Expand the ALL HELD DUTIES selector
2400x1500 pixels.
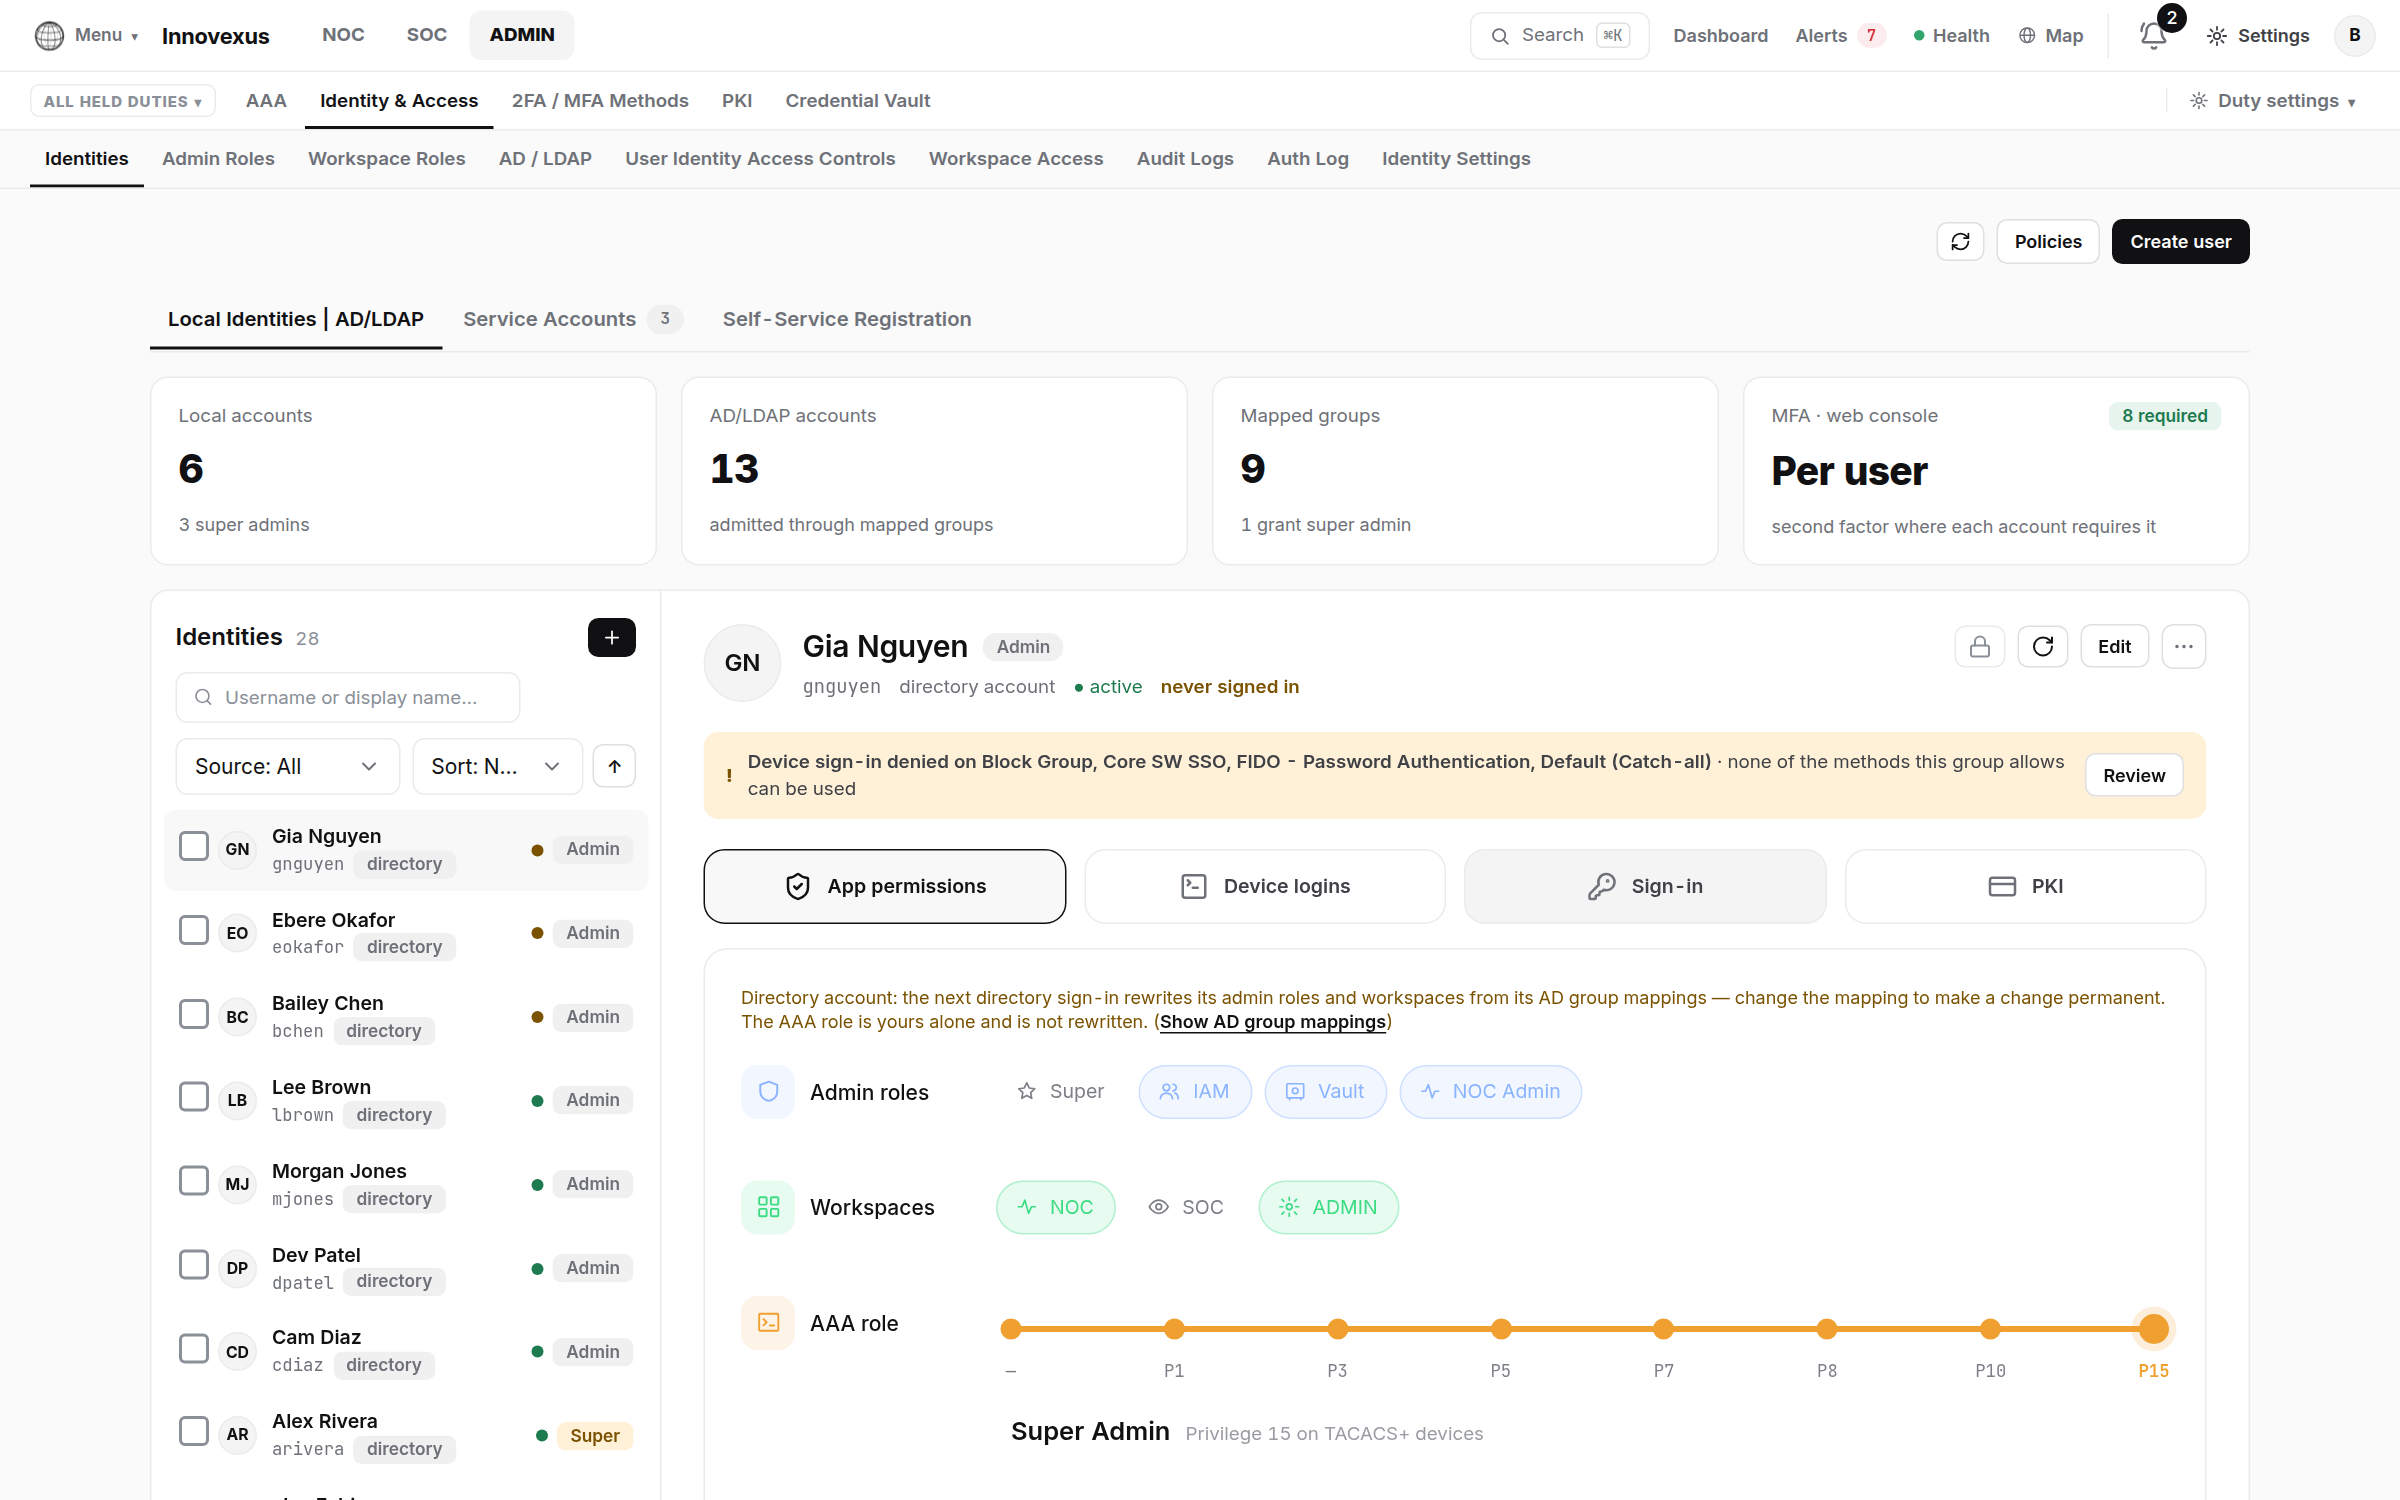[122, 101]
